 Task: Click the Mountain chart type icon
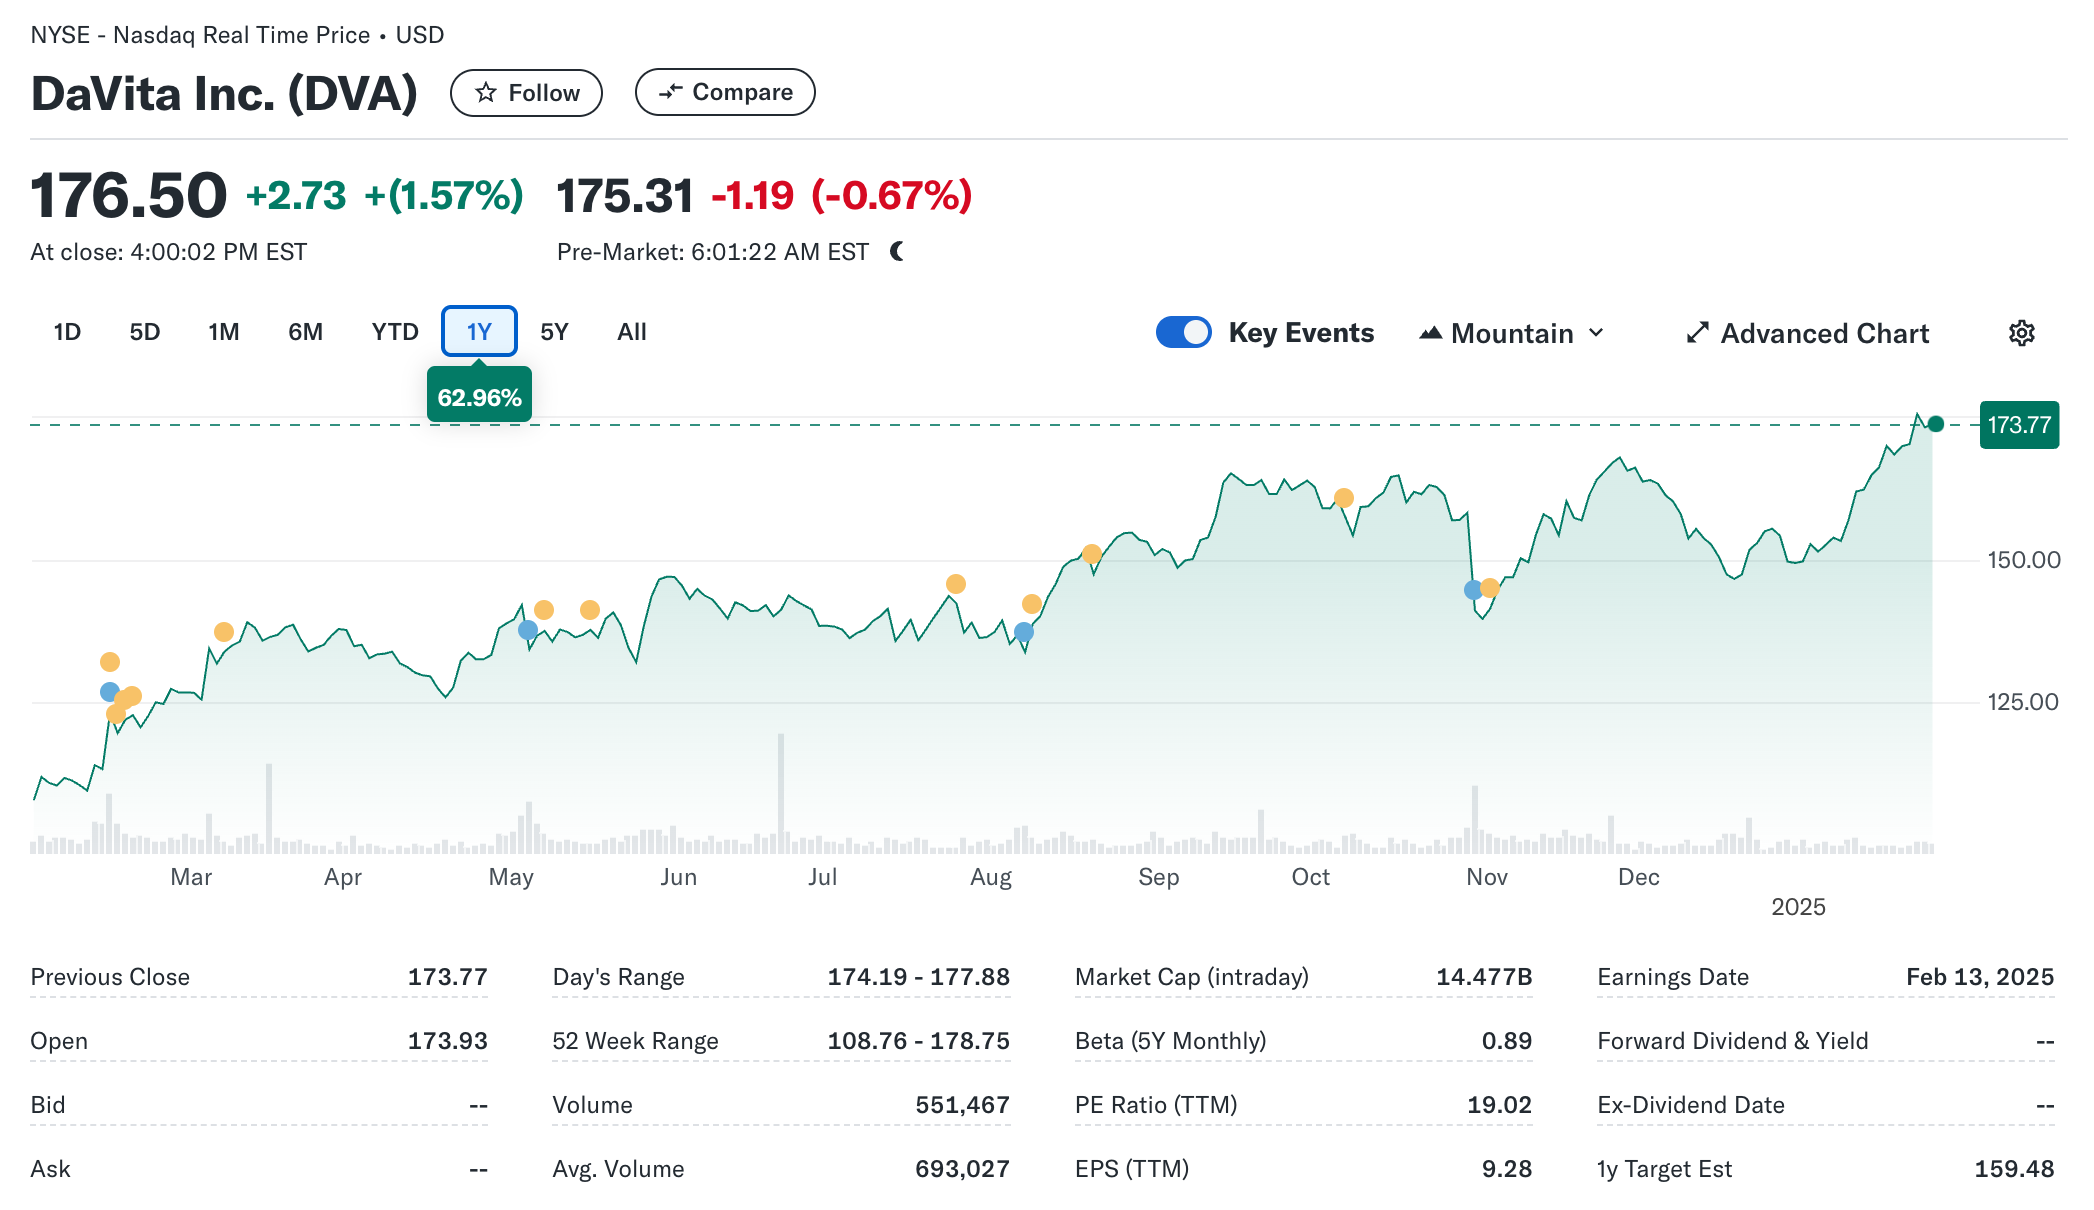tap(1430, 333)
